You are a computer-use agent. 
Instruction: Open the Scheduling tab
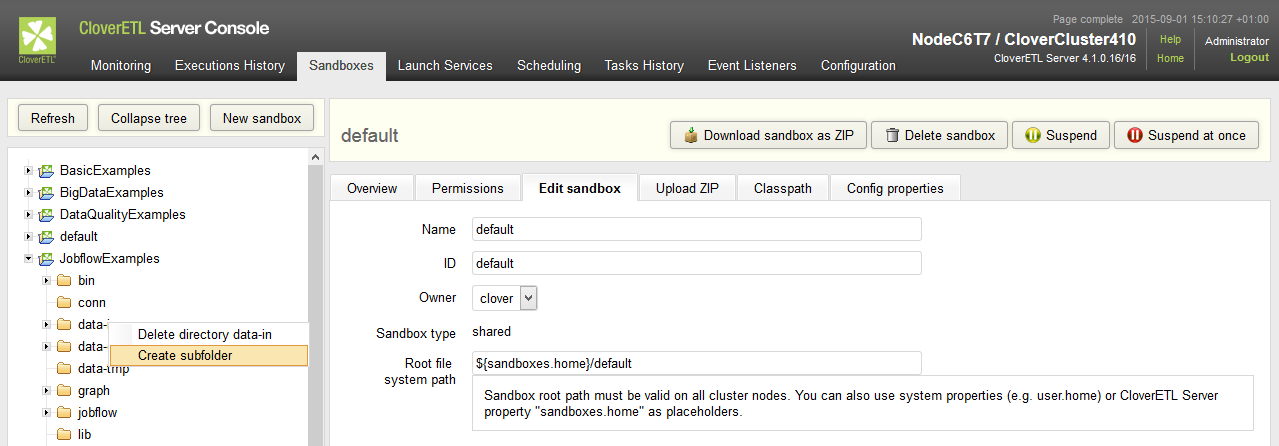548,66
